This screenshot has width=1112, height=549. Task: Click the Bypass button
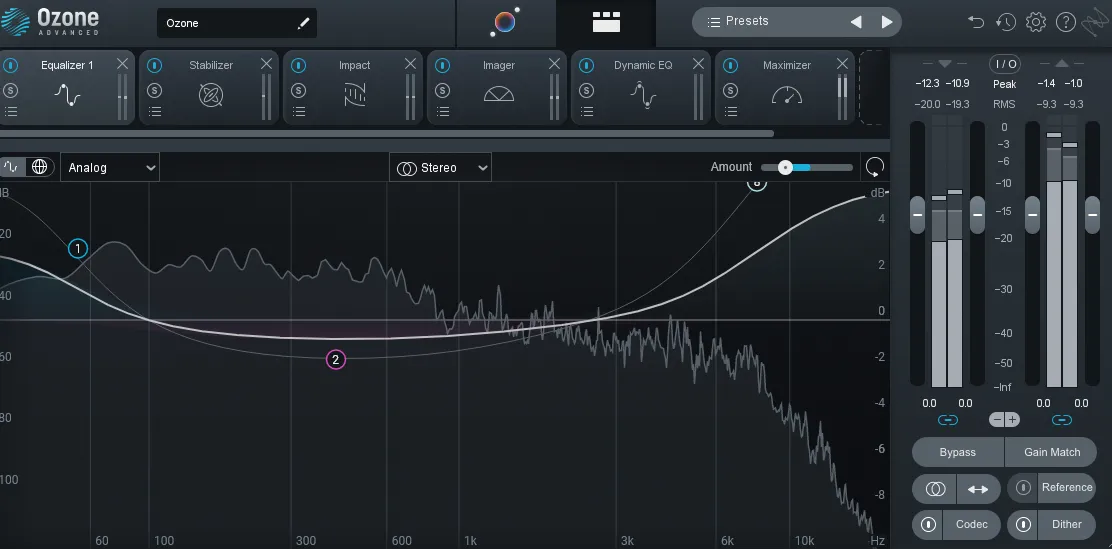957,452
